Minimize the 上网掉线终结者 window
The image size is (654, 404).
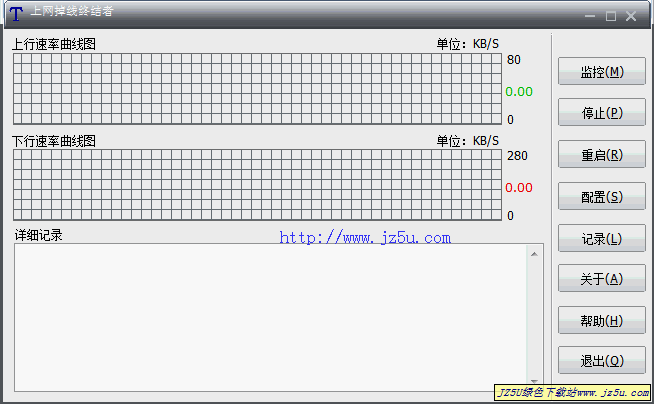click(x=590, y=16)
